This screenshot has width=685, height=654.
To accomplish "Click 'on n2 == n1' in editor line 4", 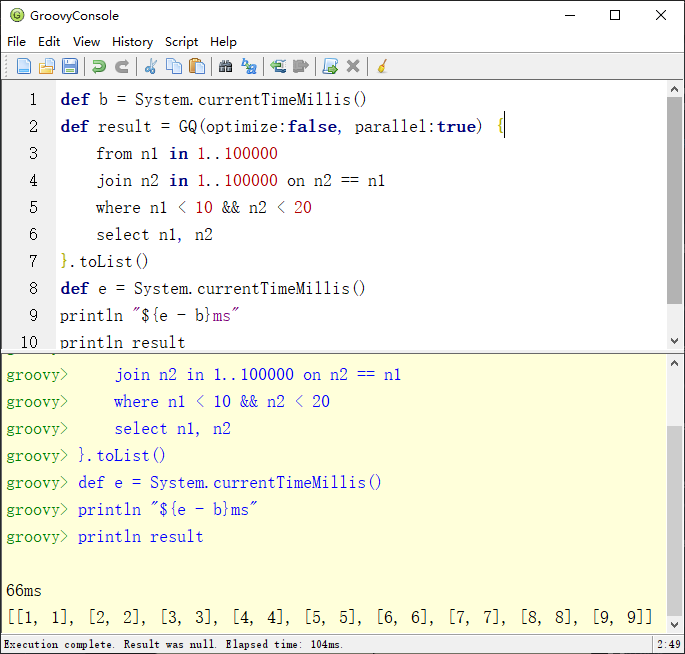I will (336, 181).
